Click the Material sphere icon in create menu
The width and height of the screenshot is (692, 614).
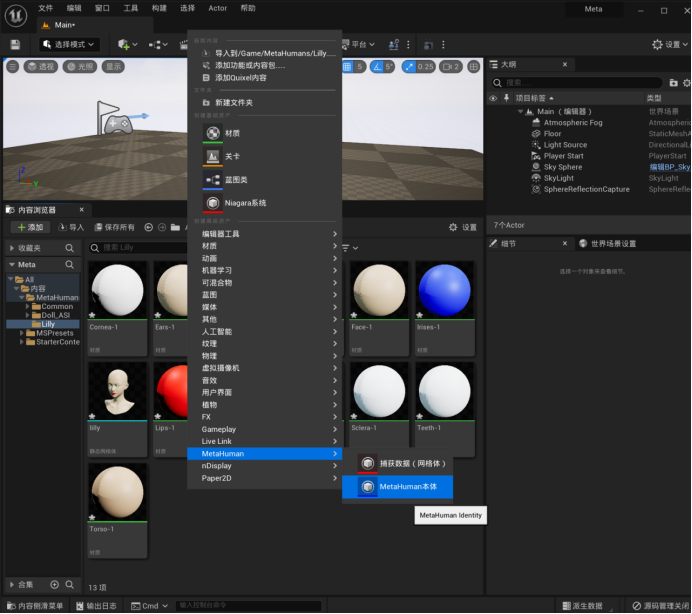[213, 133]
